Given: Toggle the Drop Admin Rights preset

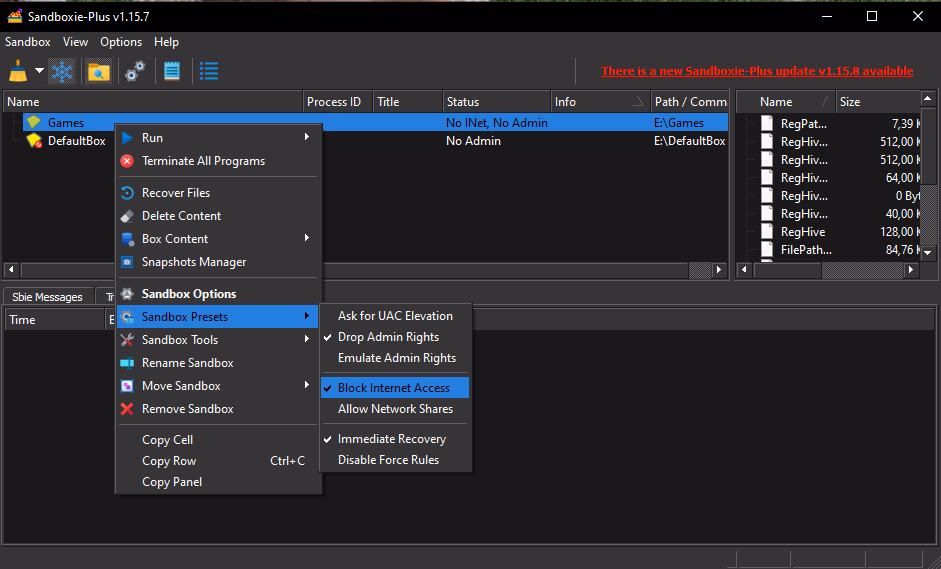Looking at the screenshot, I should (388, 337).
